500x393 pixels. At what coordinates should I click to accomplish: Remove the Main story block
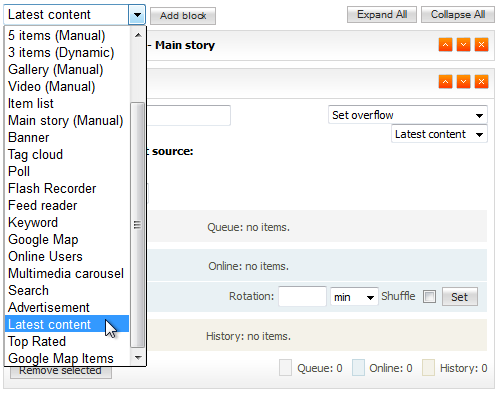tap(481, 45)
